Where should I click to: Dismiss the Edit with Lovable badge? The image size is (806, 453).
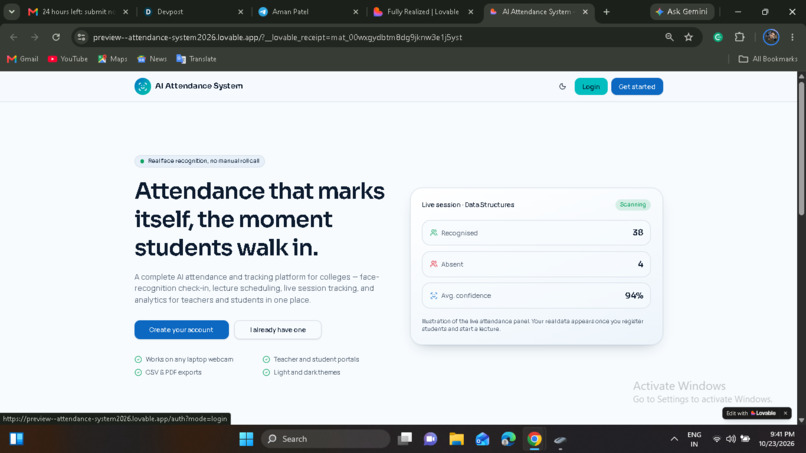click(785, 413)
